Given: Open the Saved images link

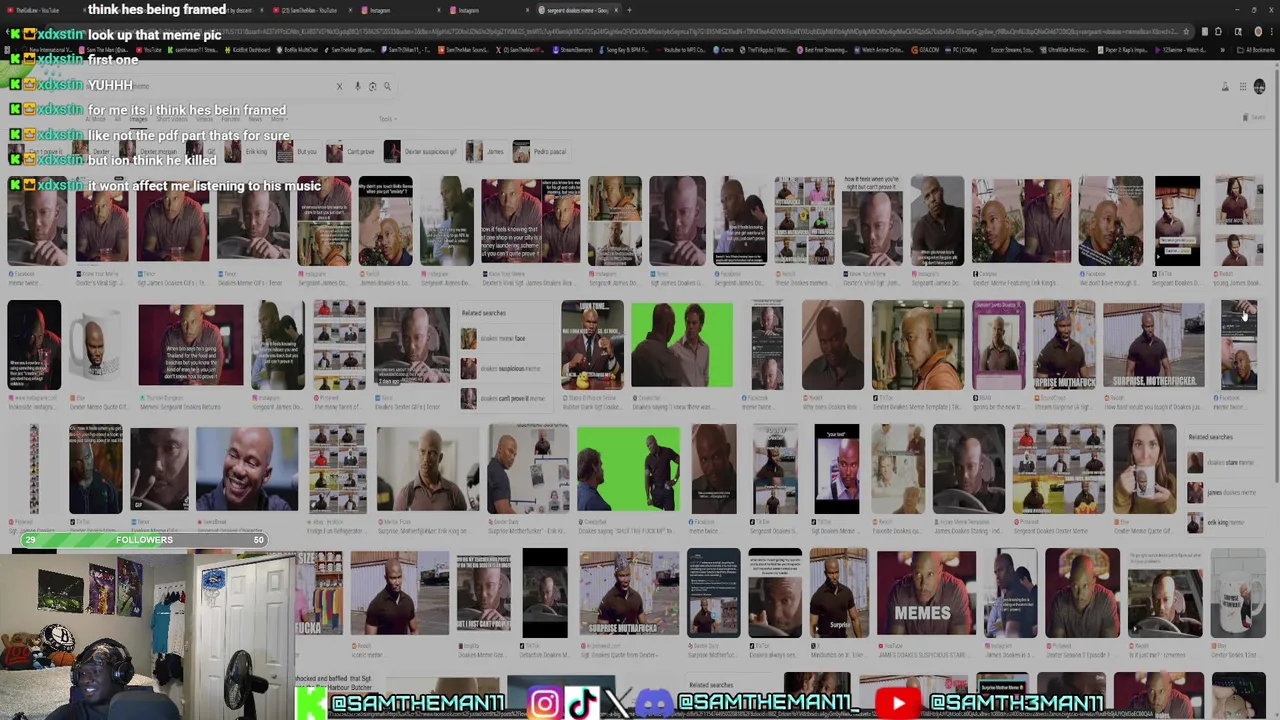Looking at the screenshot, I should coord(1252,118).
